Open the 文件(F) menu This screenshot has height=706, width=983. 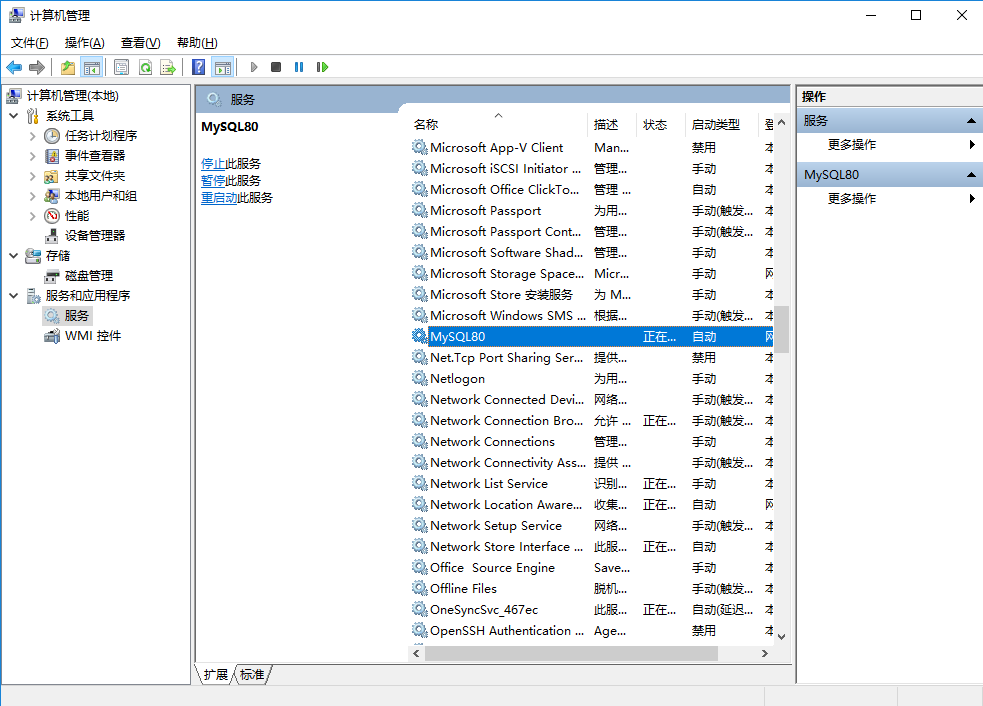(29, 43)
